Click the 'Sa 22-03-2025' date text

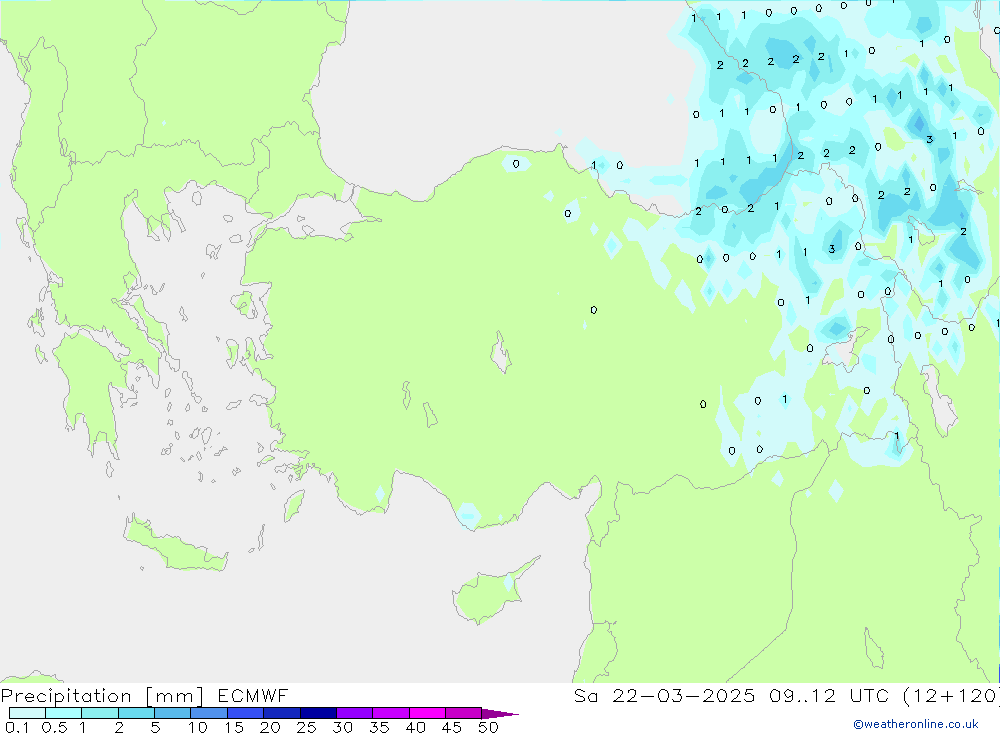[x=664, y=695]
